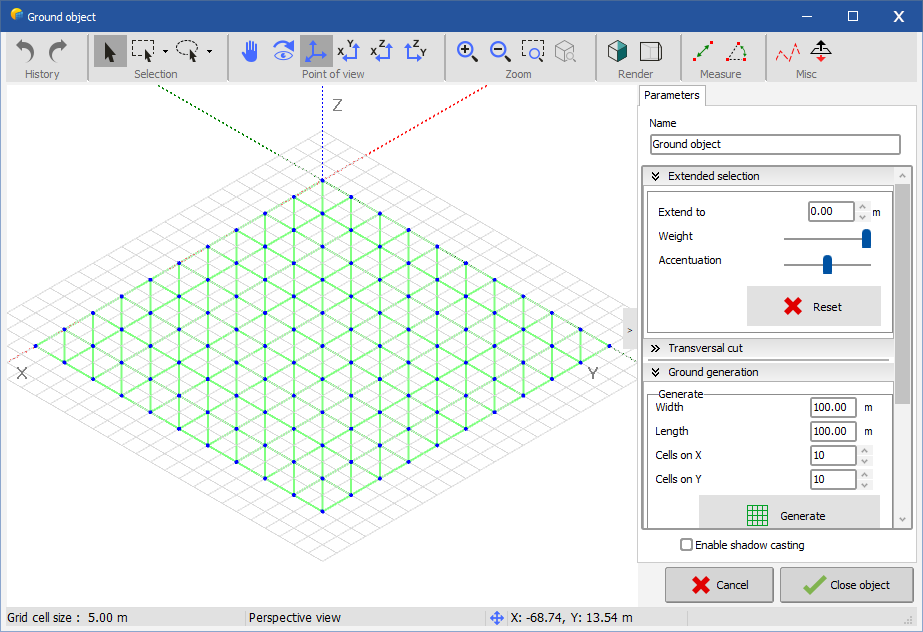923x632 pixels.
Task: Increase Cells on X value
Action: click(865, 451)
